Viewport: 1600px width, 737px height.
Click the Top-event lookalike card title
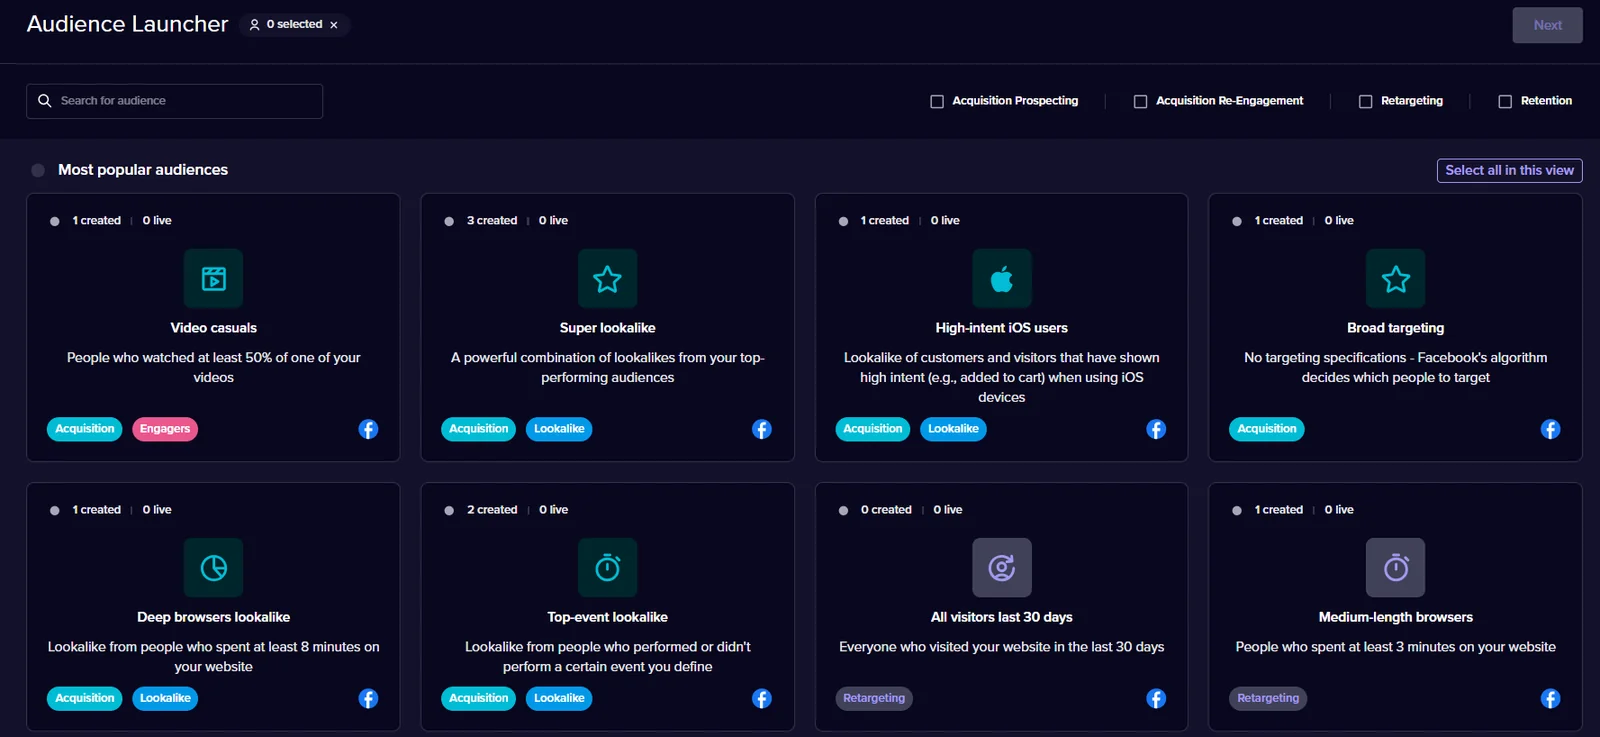point(607,617)
